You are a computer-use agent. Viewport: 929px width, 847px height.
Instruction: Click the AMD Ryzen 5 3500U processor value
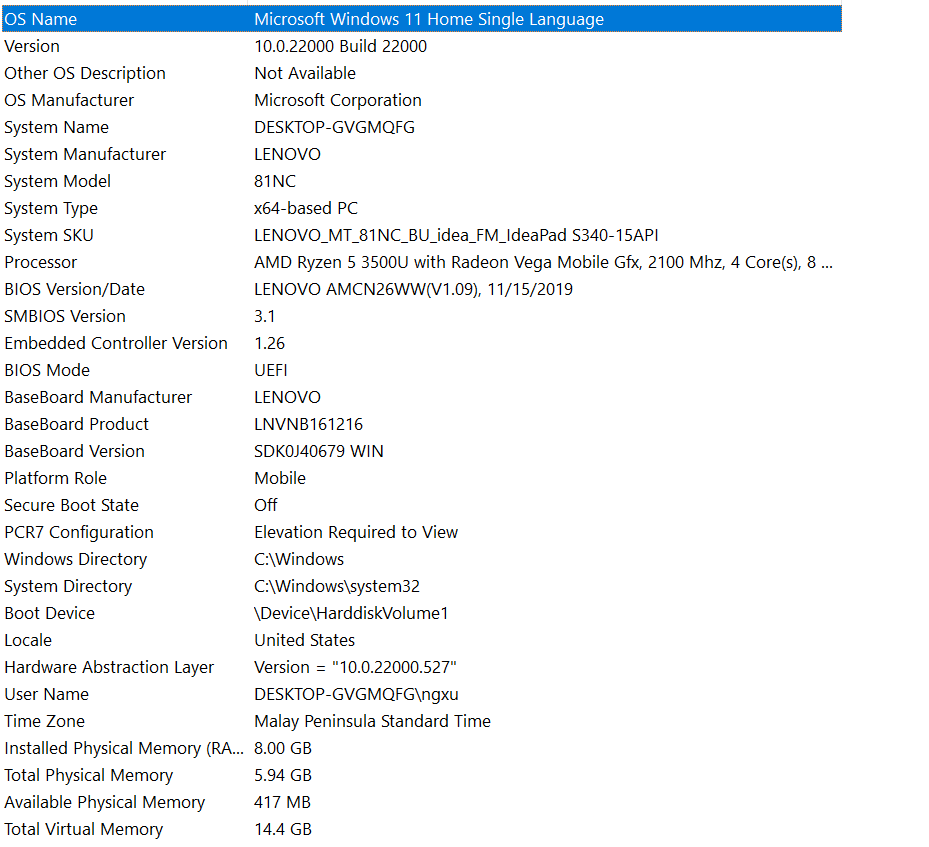[x=543, y=262]
